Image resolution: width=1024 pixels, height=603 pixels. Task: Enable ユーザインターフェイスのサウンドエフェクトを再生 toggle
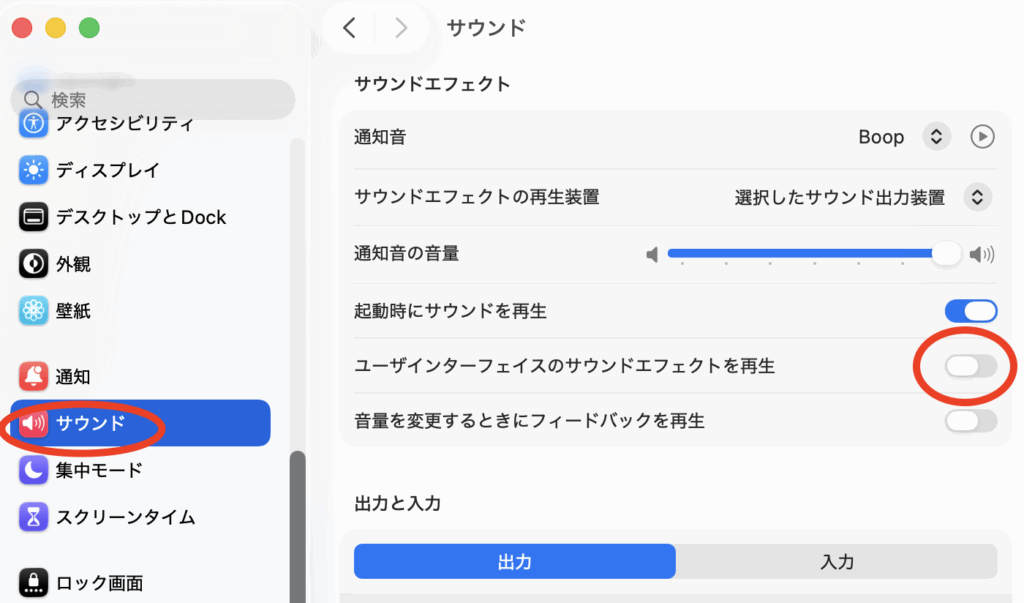970,366
